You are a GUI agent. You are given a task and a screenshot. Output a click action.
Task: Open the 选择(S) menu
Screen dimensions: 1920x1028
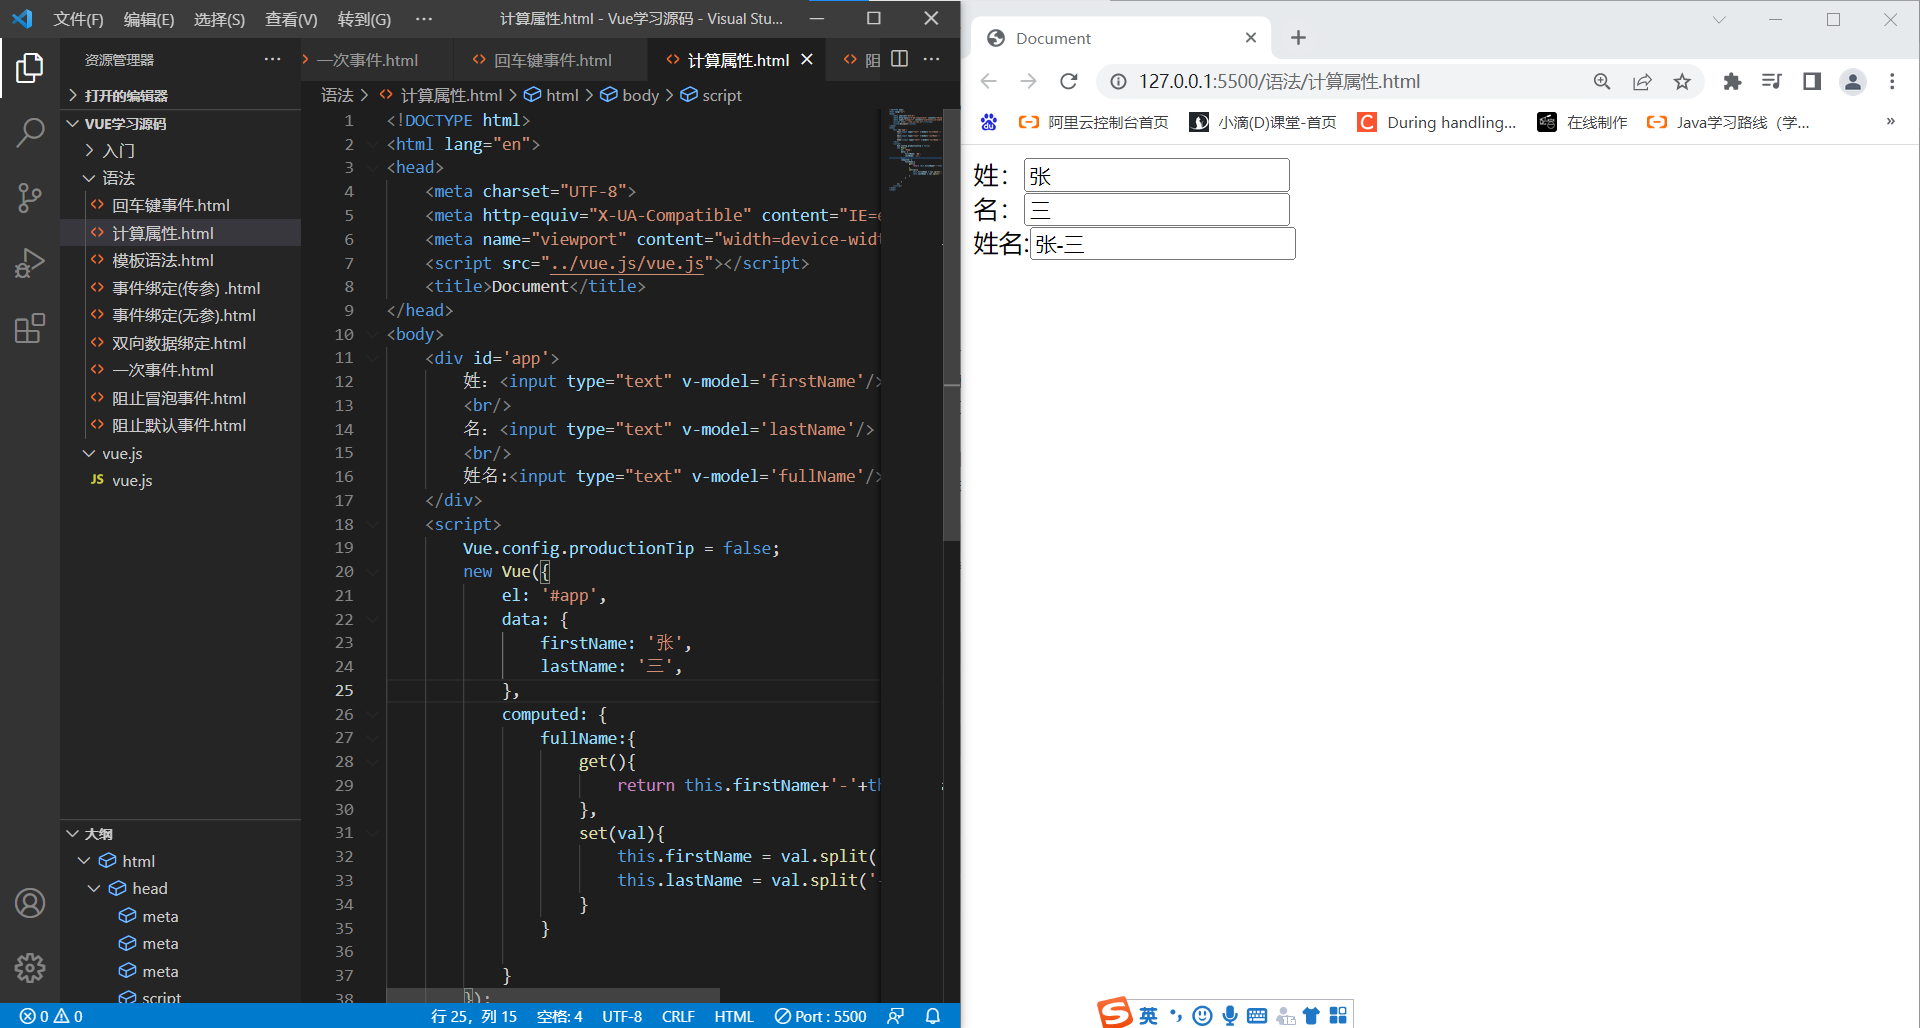point(219,19)
